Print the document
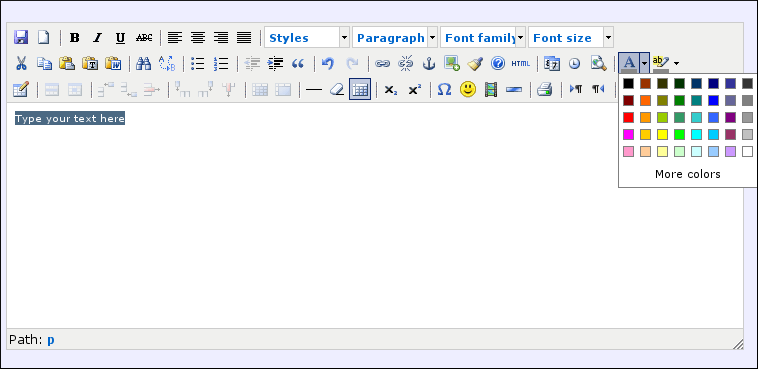The width and height of the screenshot is (758, 369). click(x=544, y=89)
